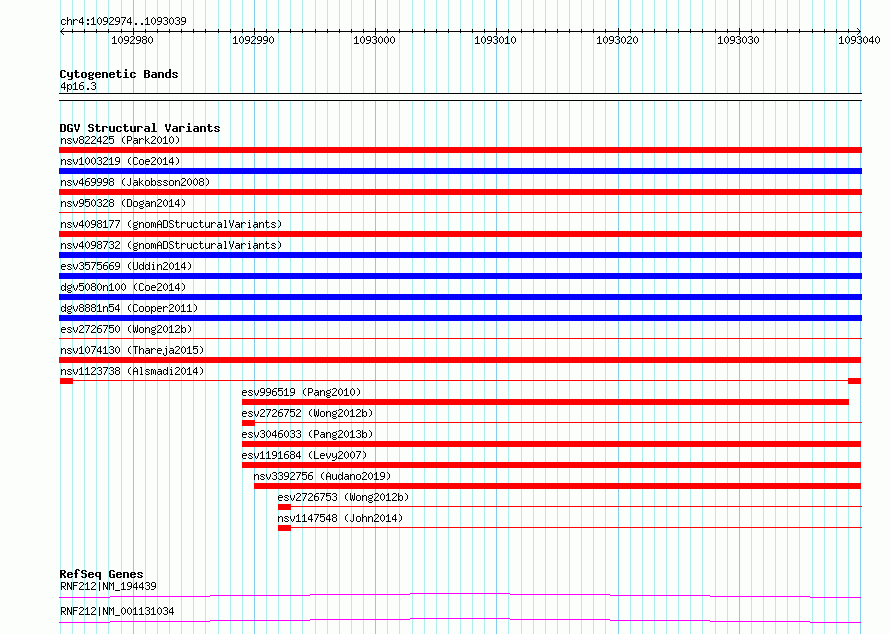Open variant nsv4098177 (gnomADStructuralVariants)
Viewport: 890px width, 634px height.
coord(171,224)
